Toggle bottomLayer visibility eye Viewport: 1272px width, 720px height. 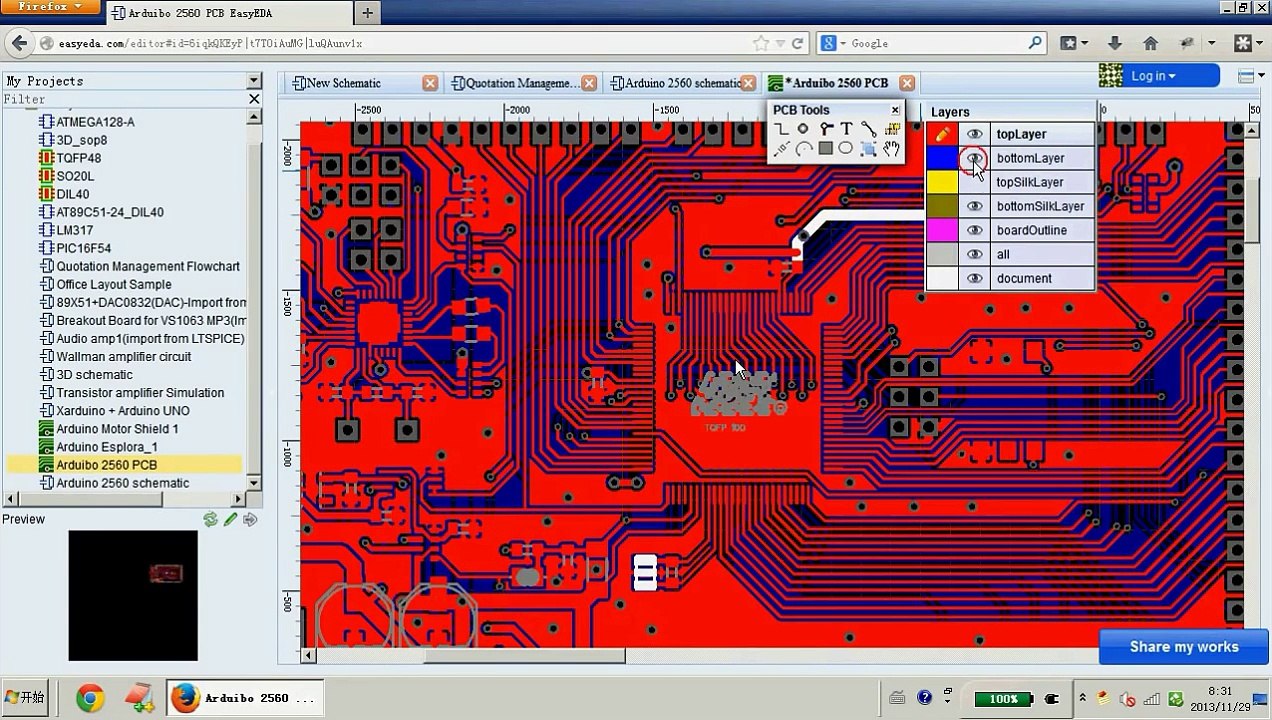coord(974,158)
